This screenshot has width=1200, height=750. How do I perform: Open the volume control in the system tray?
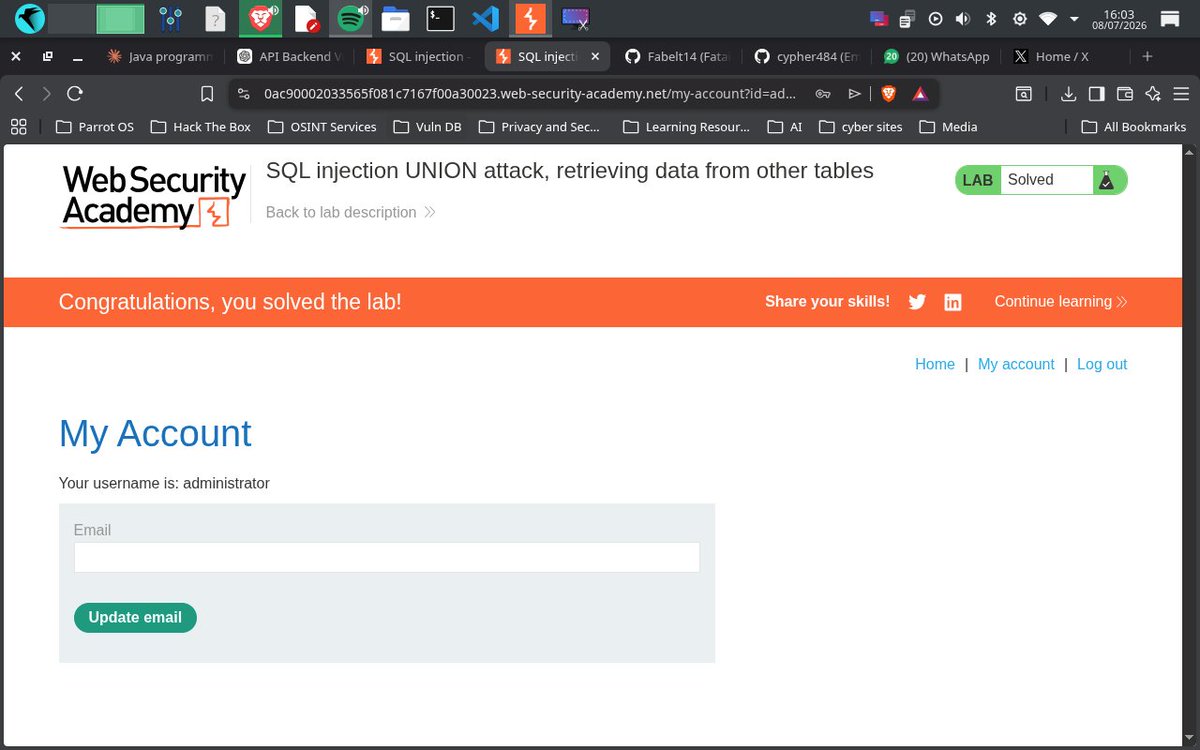[x=963, y=18]
